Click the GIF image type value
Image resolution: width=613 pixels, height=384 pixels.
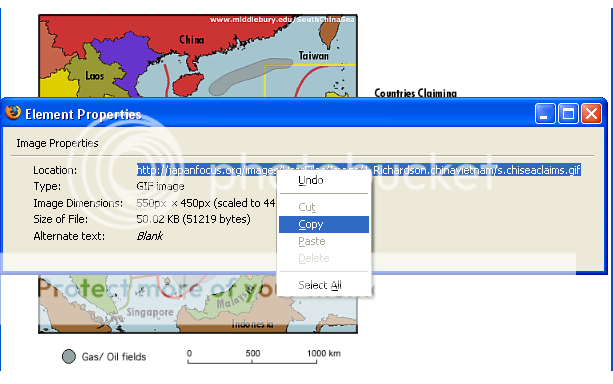pyautogui.click(x=160, y=187)
